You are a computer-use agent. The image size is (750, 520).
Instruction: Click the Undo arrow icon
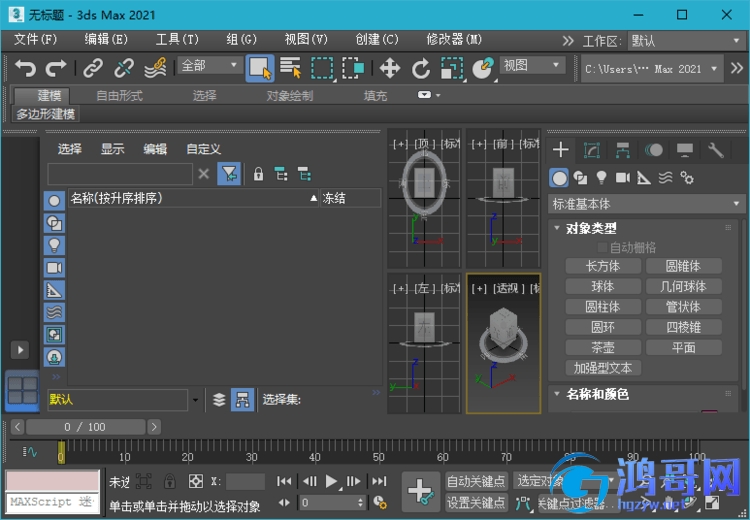click(x=26, y=68)
